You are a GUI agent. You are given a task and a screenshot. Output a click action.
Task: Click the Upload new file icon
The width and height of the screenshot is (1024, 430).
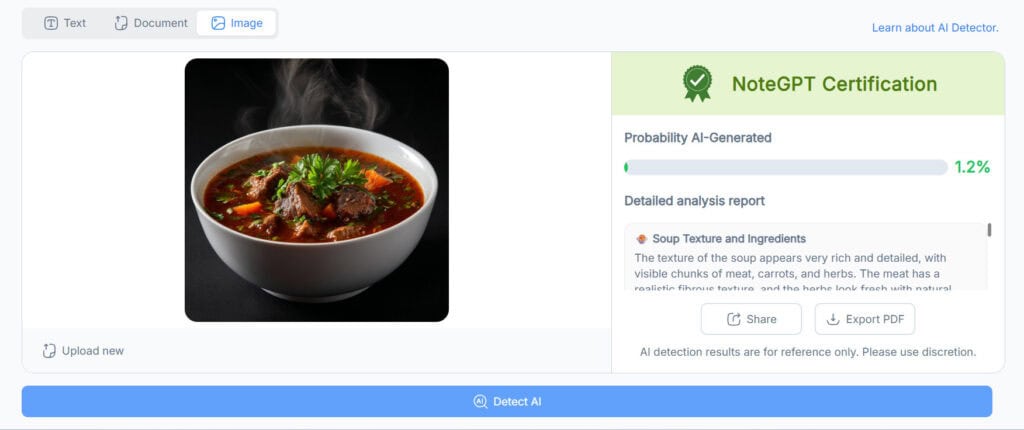tap(49, 351)
